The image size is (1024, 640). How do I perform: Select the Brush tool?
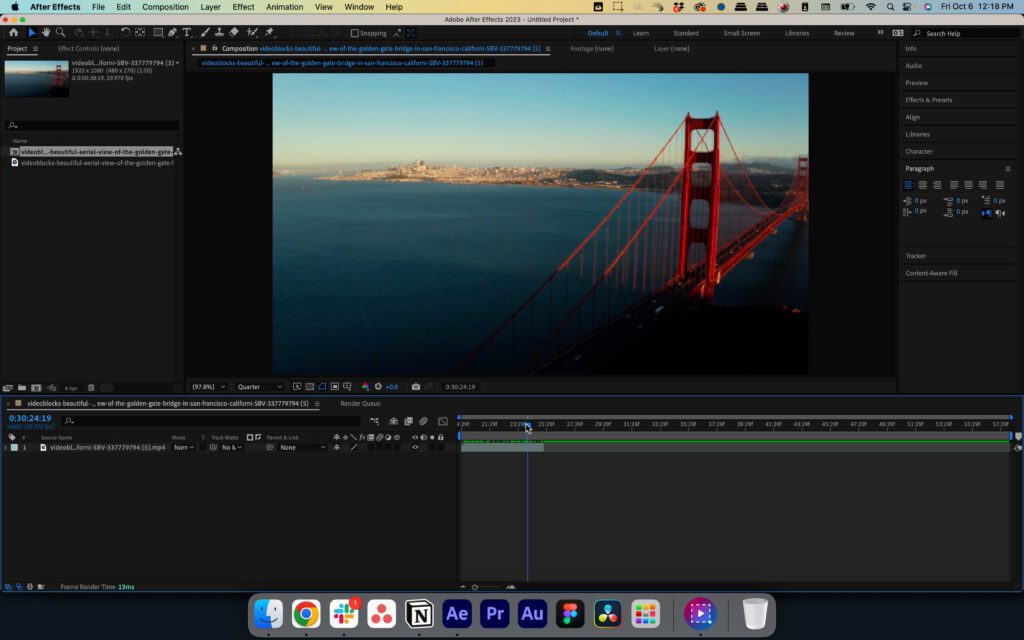(x=205, y=32)
